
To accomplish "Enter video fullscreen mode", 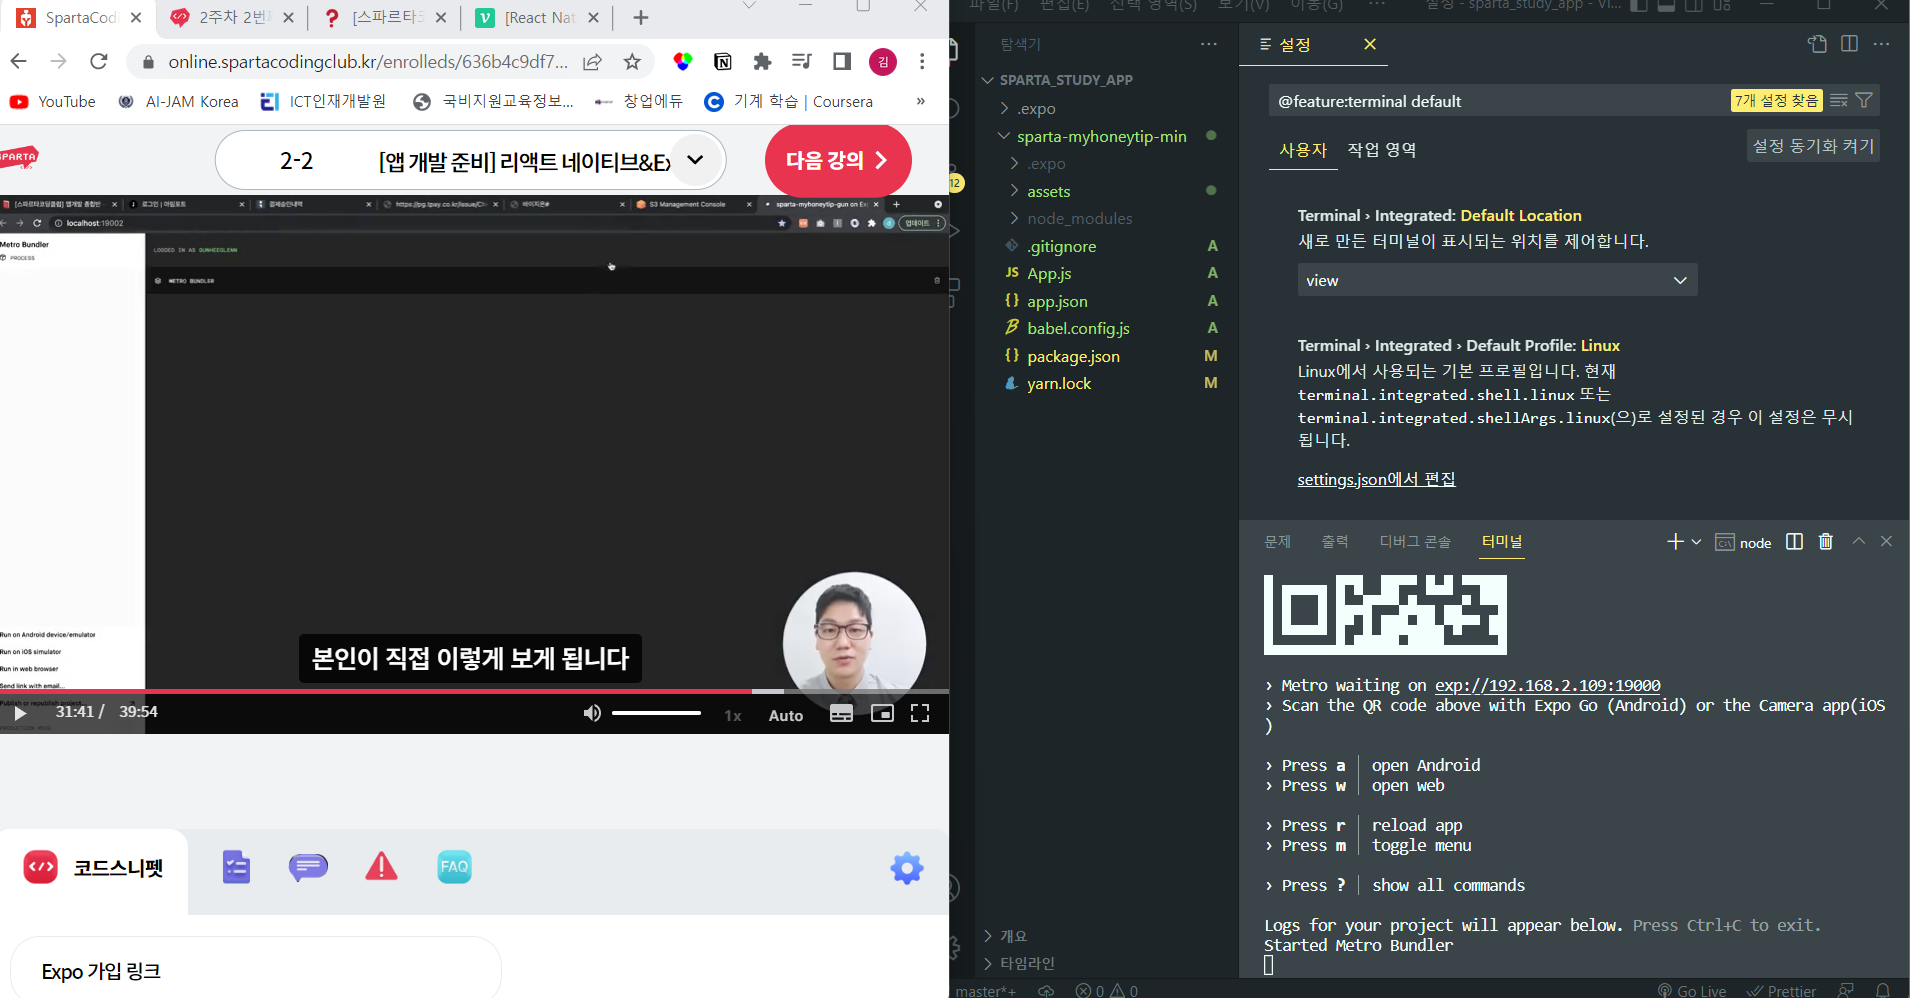I will pos(920,713).
